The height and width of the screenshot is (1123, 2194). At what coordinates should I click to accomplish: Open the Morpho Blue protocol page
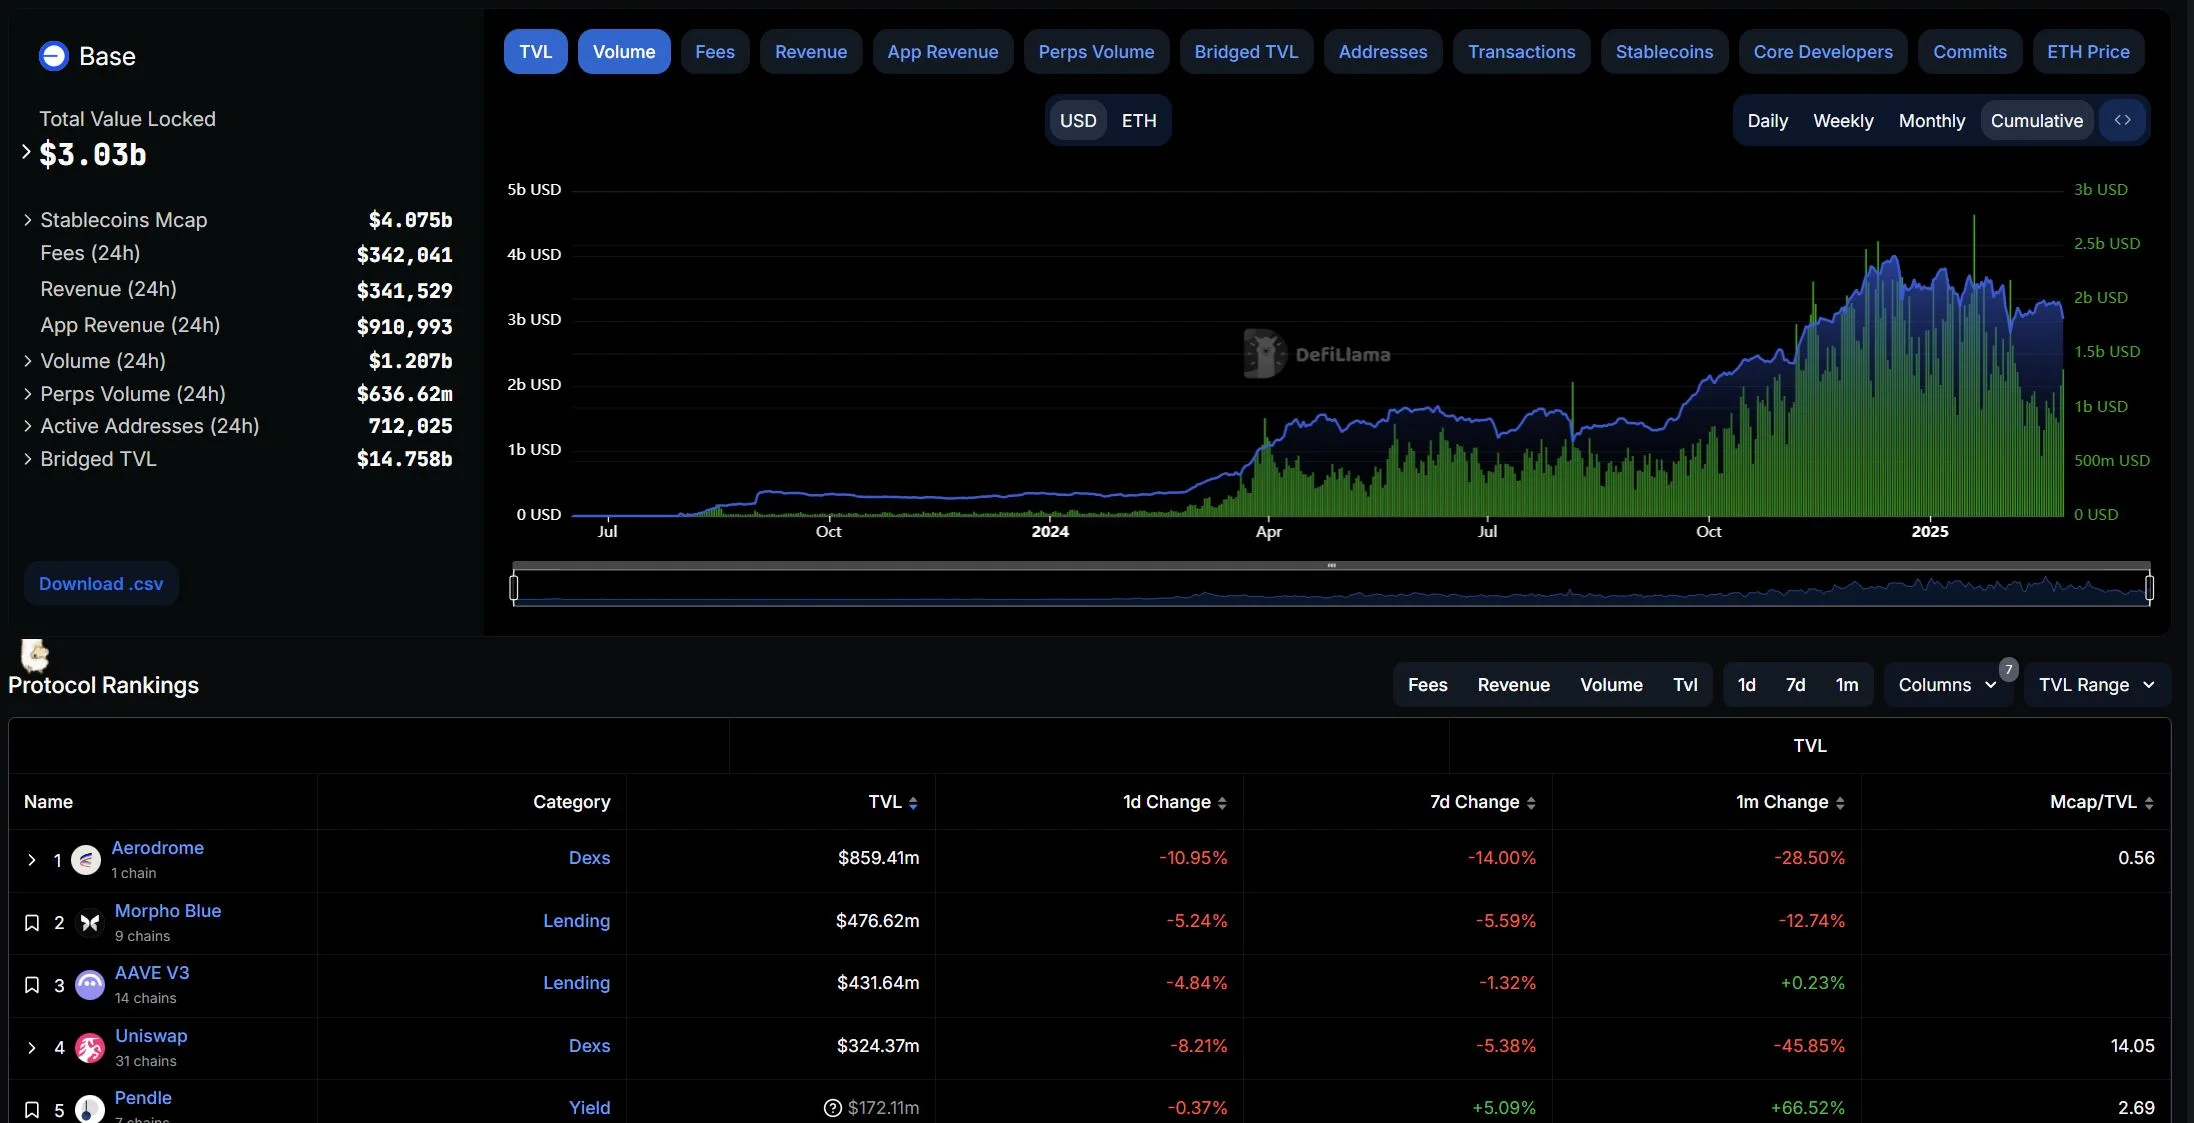(x=166, y=911)
